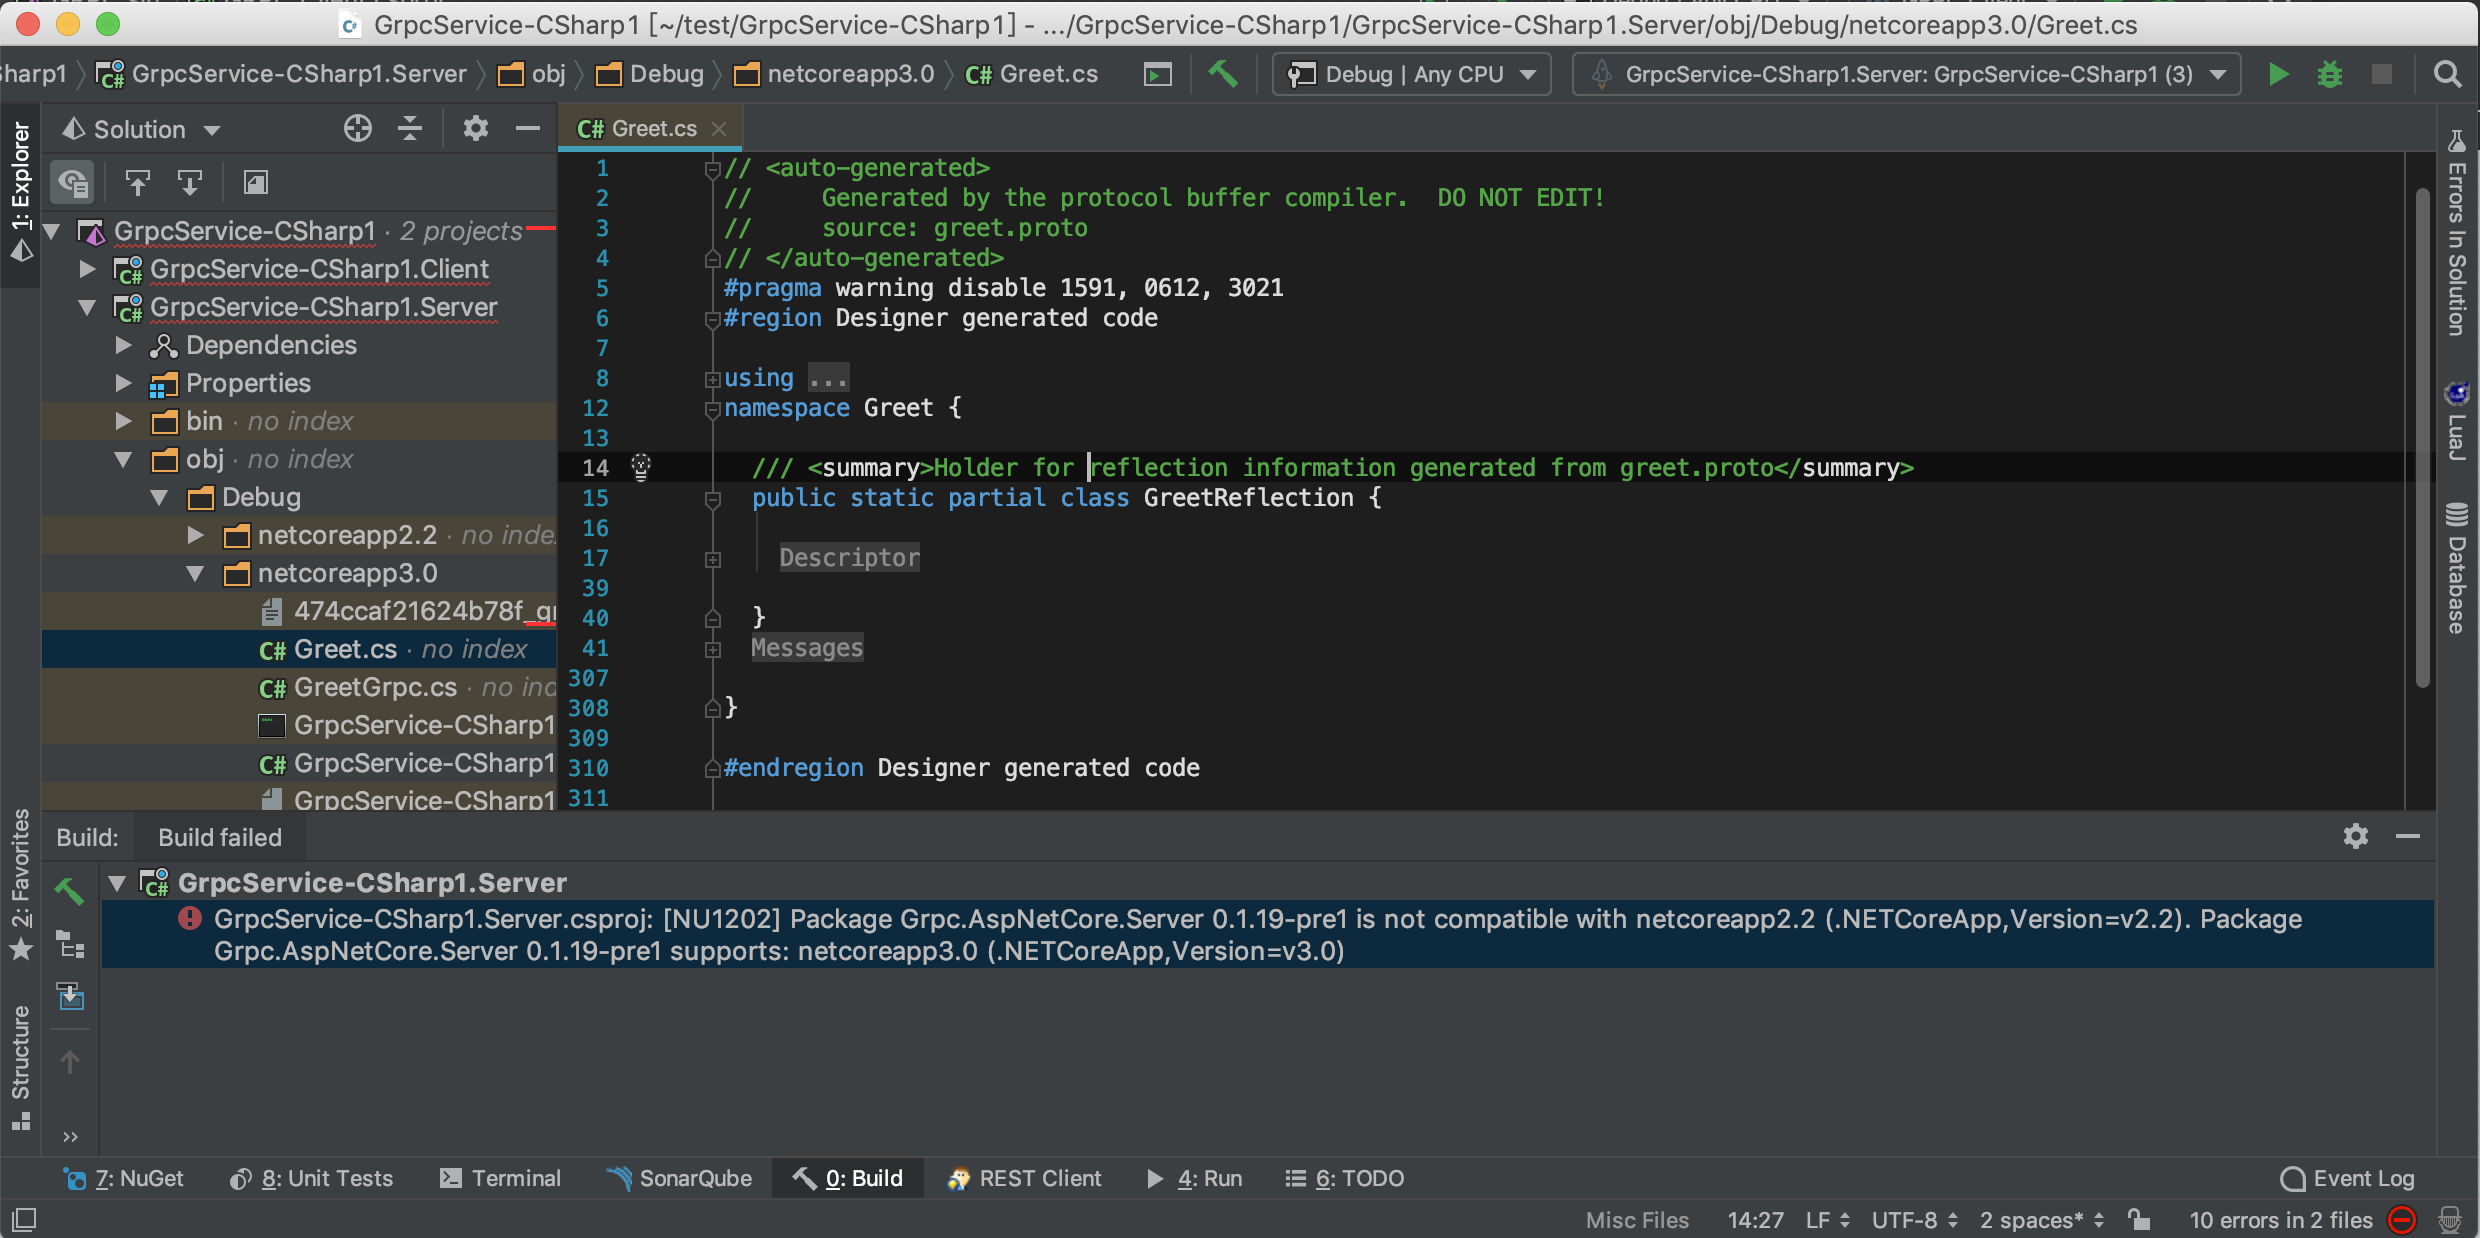
Task: Open Search Everywhere magnifier icon
Action: [2447, 75]
